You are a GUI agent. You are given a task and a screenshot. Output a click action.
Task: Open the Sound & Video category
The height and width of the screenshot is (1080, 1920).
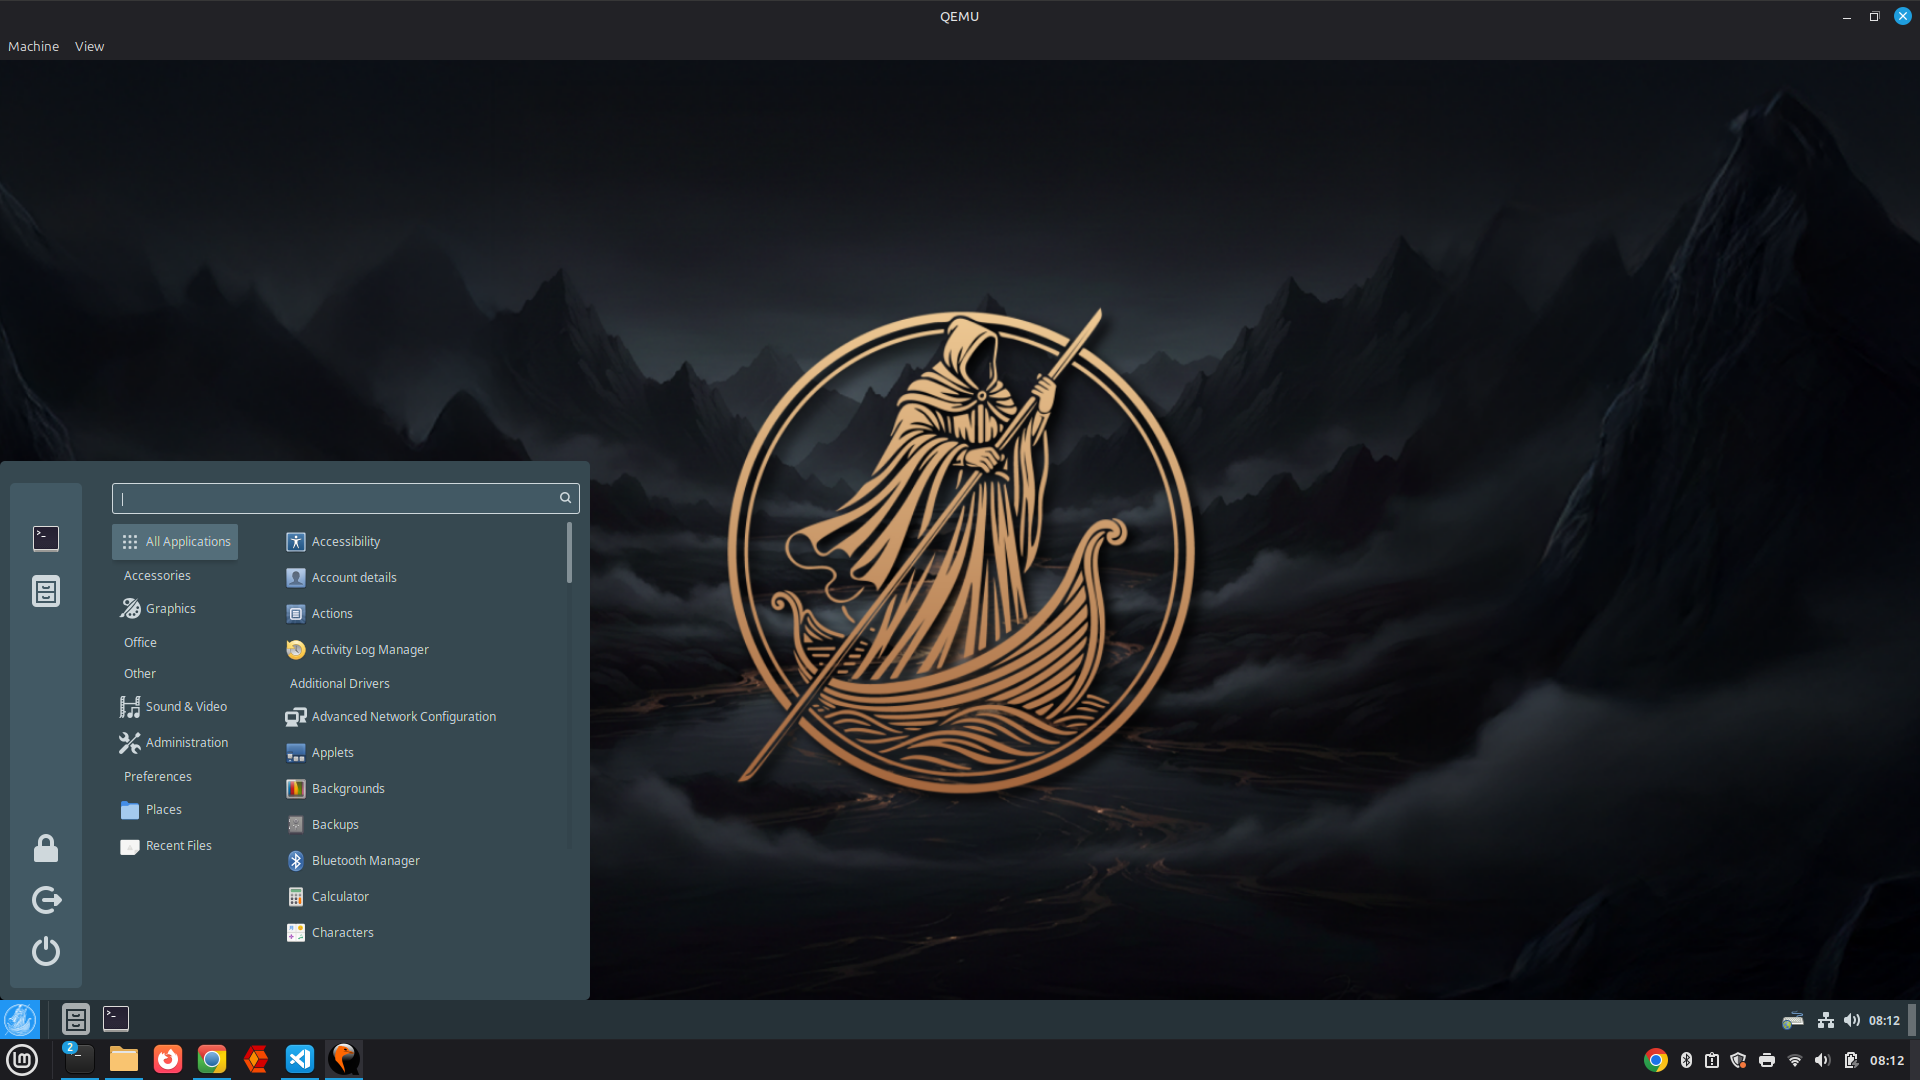pyautogui.click(x=185, y=706)
